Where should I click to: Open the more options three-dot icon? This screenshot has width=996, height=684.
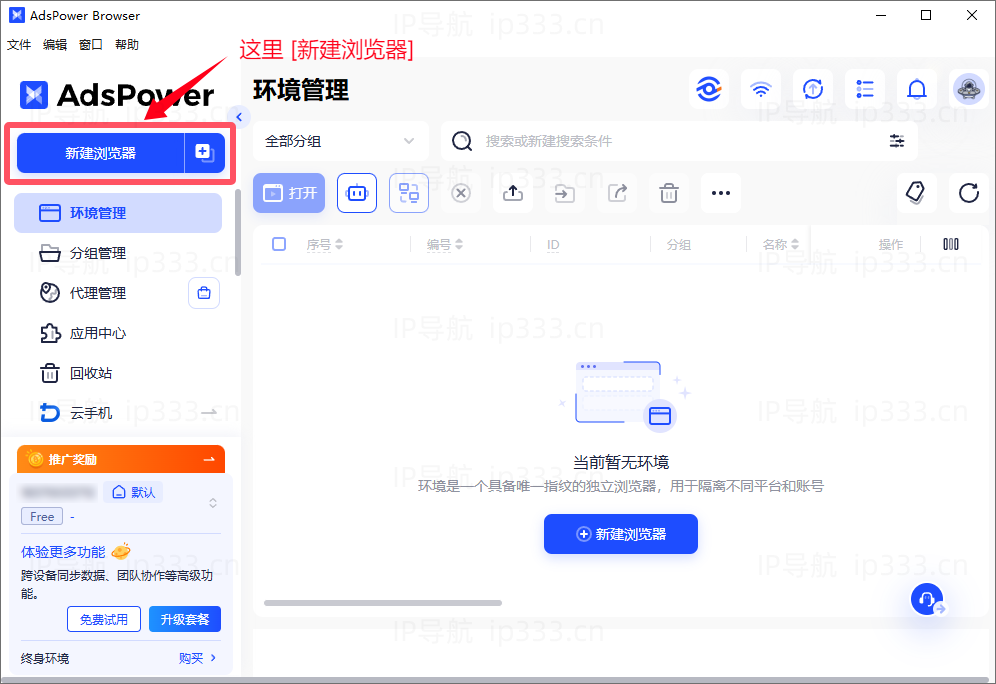tap(721, 192)
